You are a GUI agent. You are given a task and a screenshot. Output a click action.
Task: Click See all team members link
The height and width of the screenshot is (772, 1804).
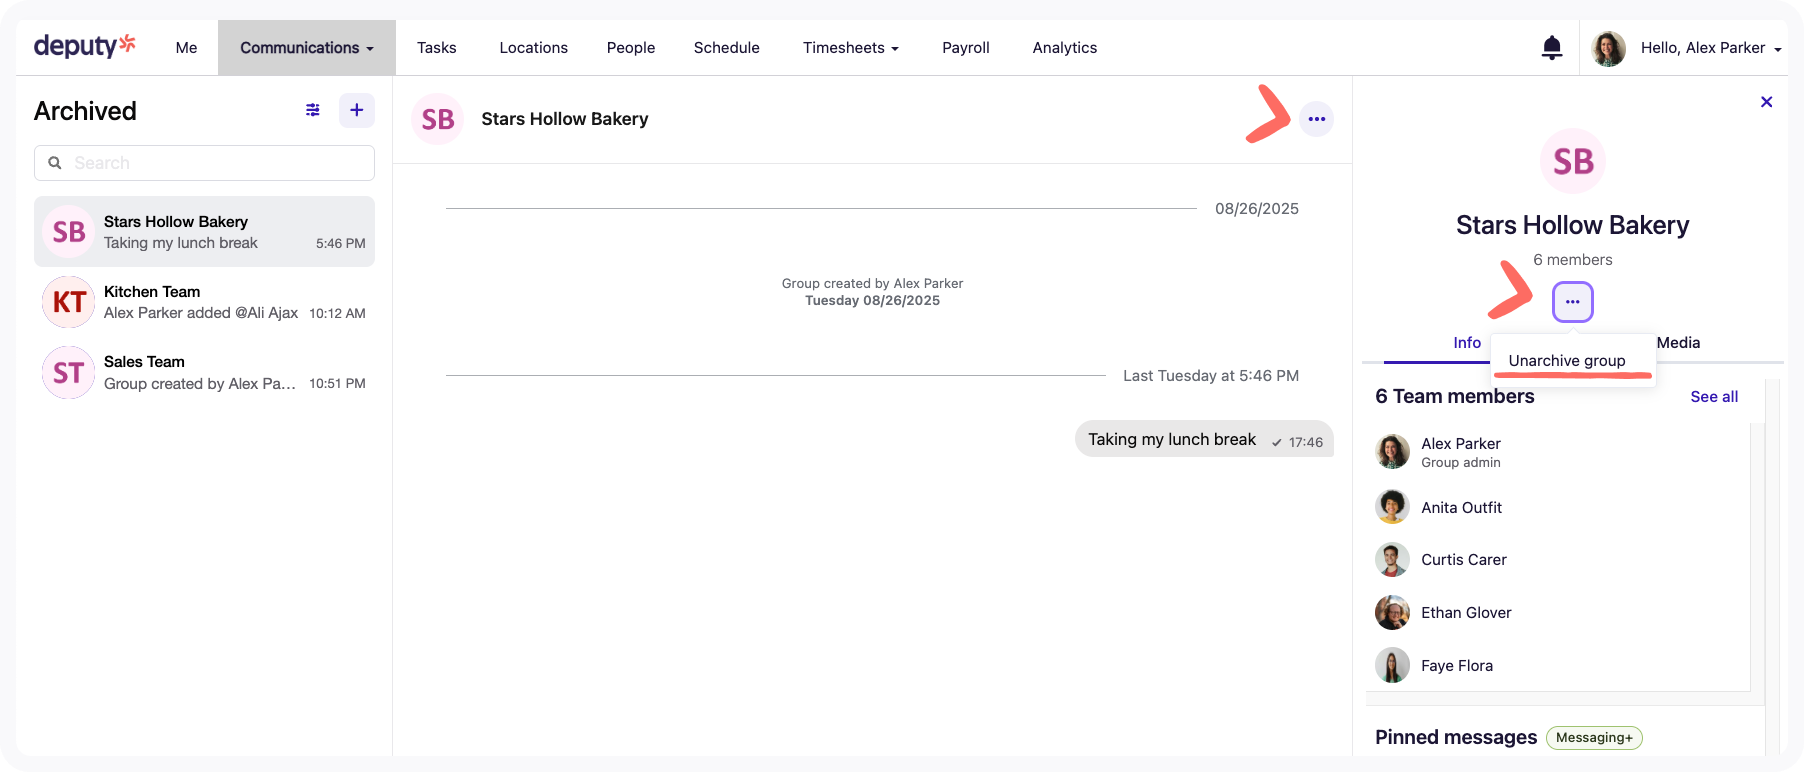coord(1713,397)
